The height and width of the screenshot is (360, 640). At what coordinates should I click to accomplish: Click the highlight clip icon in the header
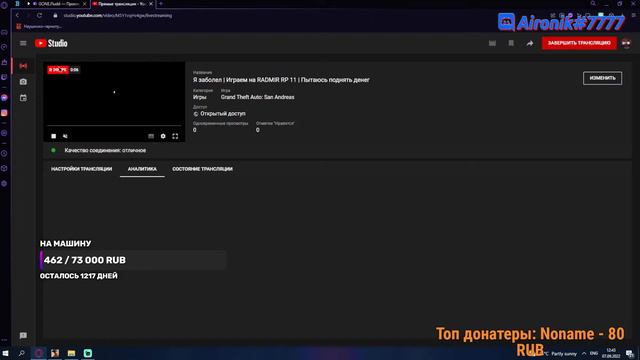point(511,43)
